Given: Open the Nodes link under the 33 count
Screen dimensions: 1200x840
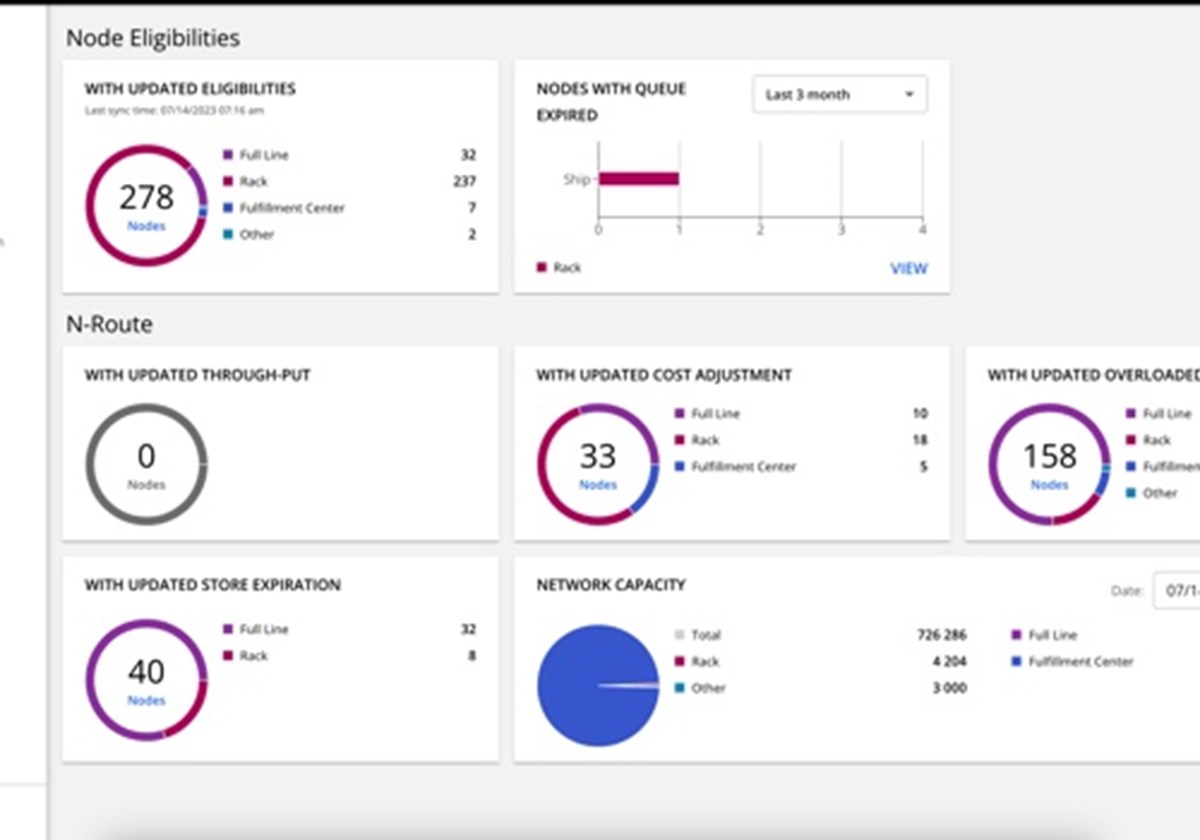Looking at the screenshot, I should [x=598, y=485].
